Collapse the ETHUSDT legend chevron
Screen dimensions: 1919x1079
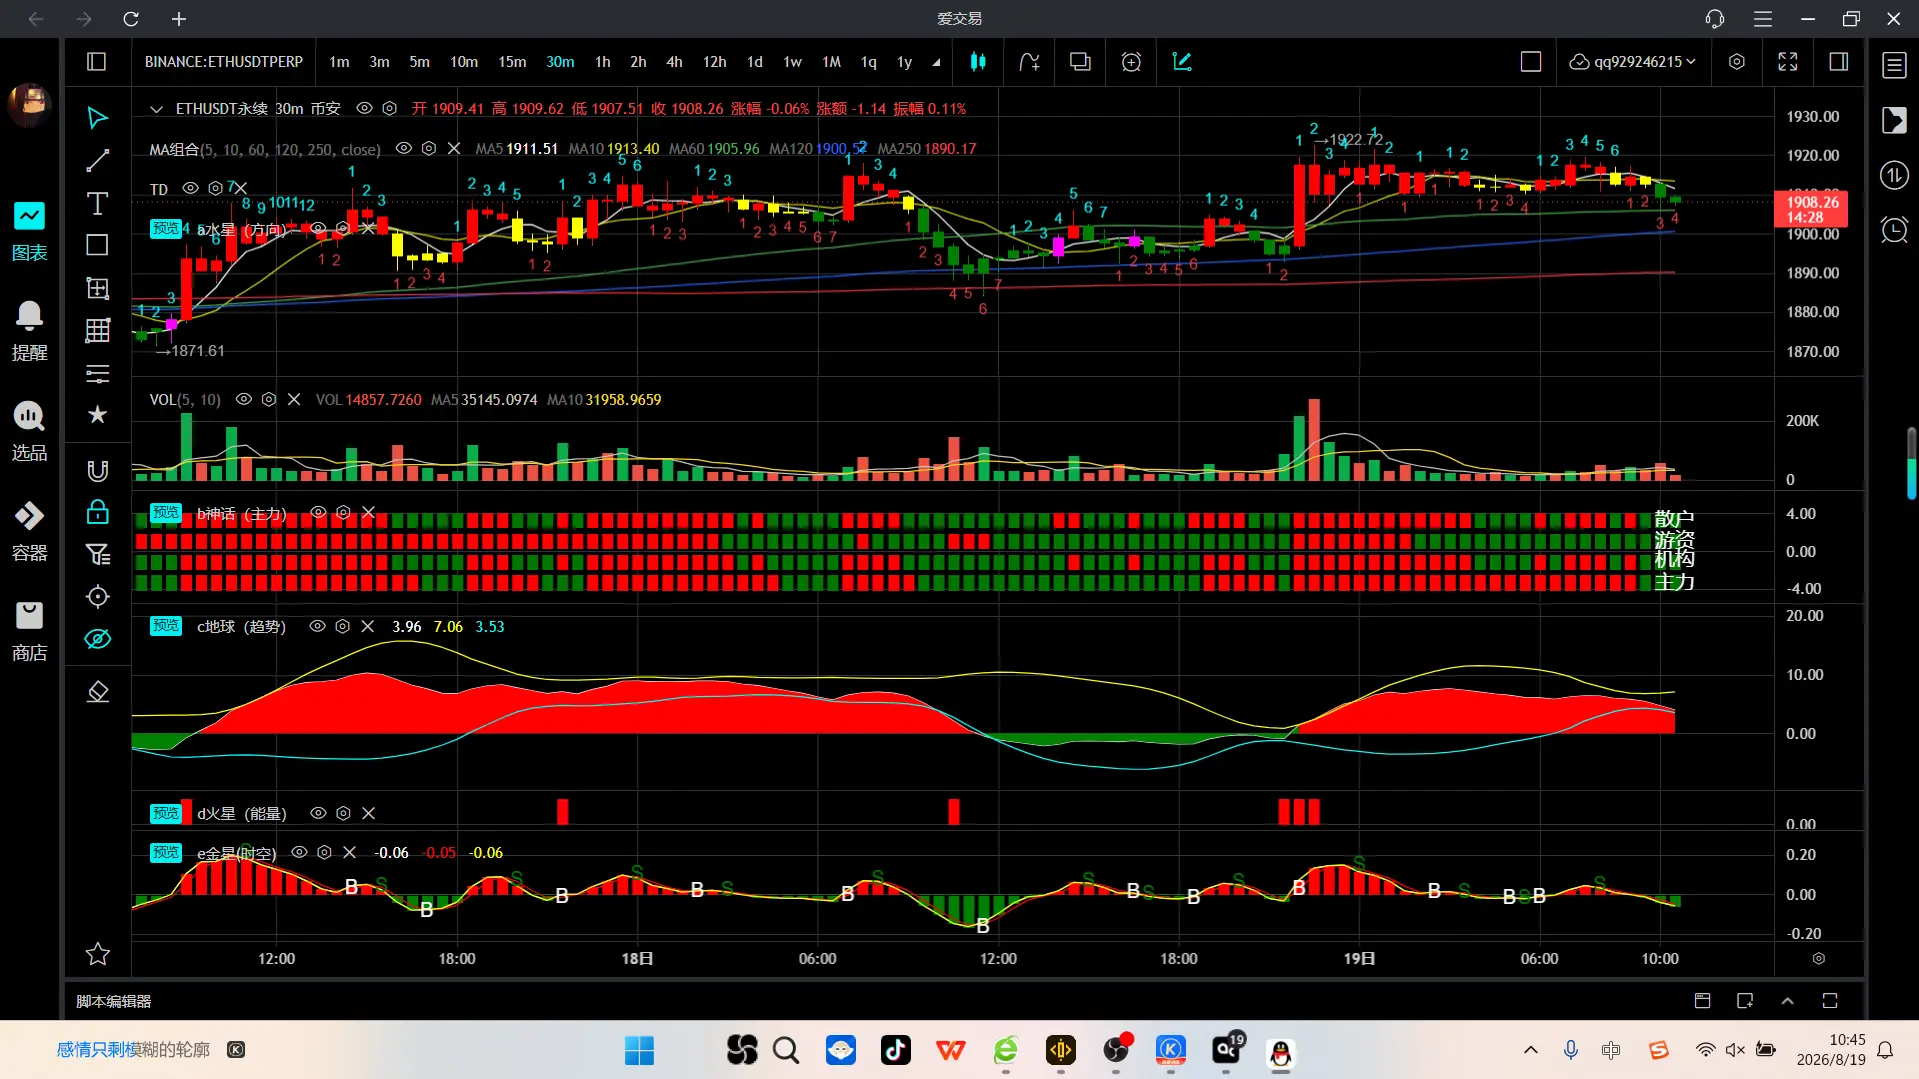tap(156, 108)
